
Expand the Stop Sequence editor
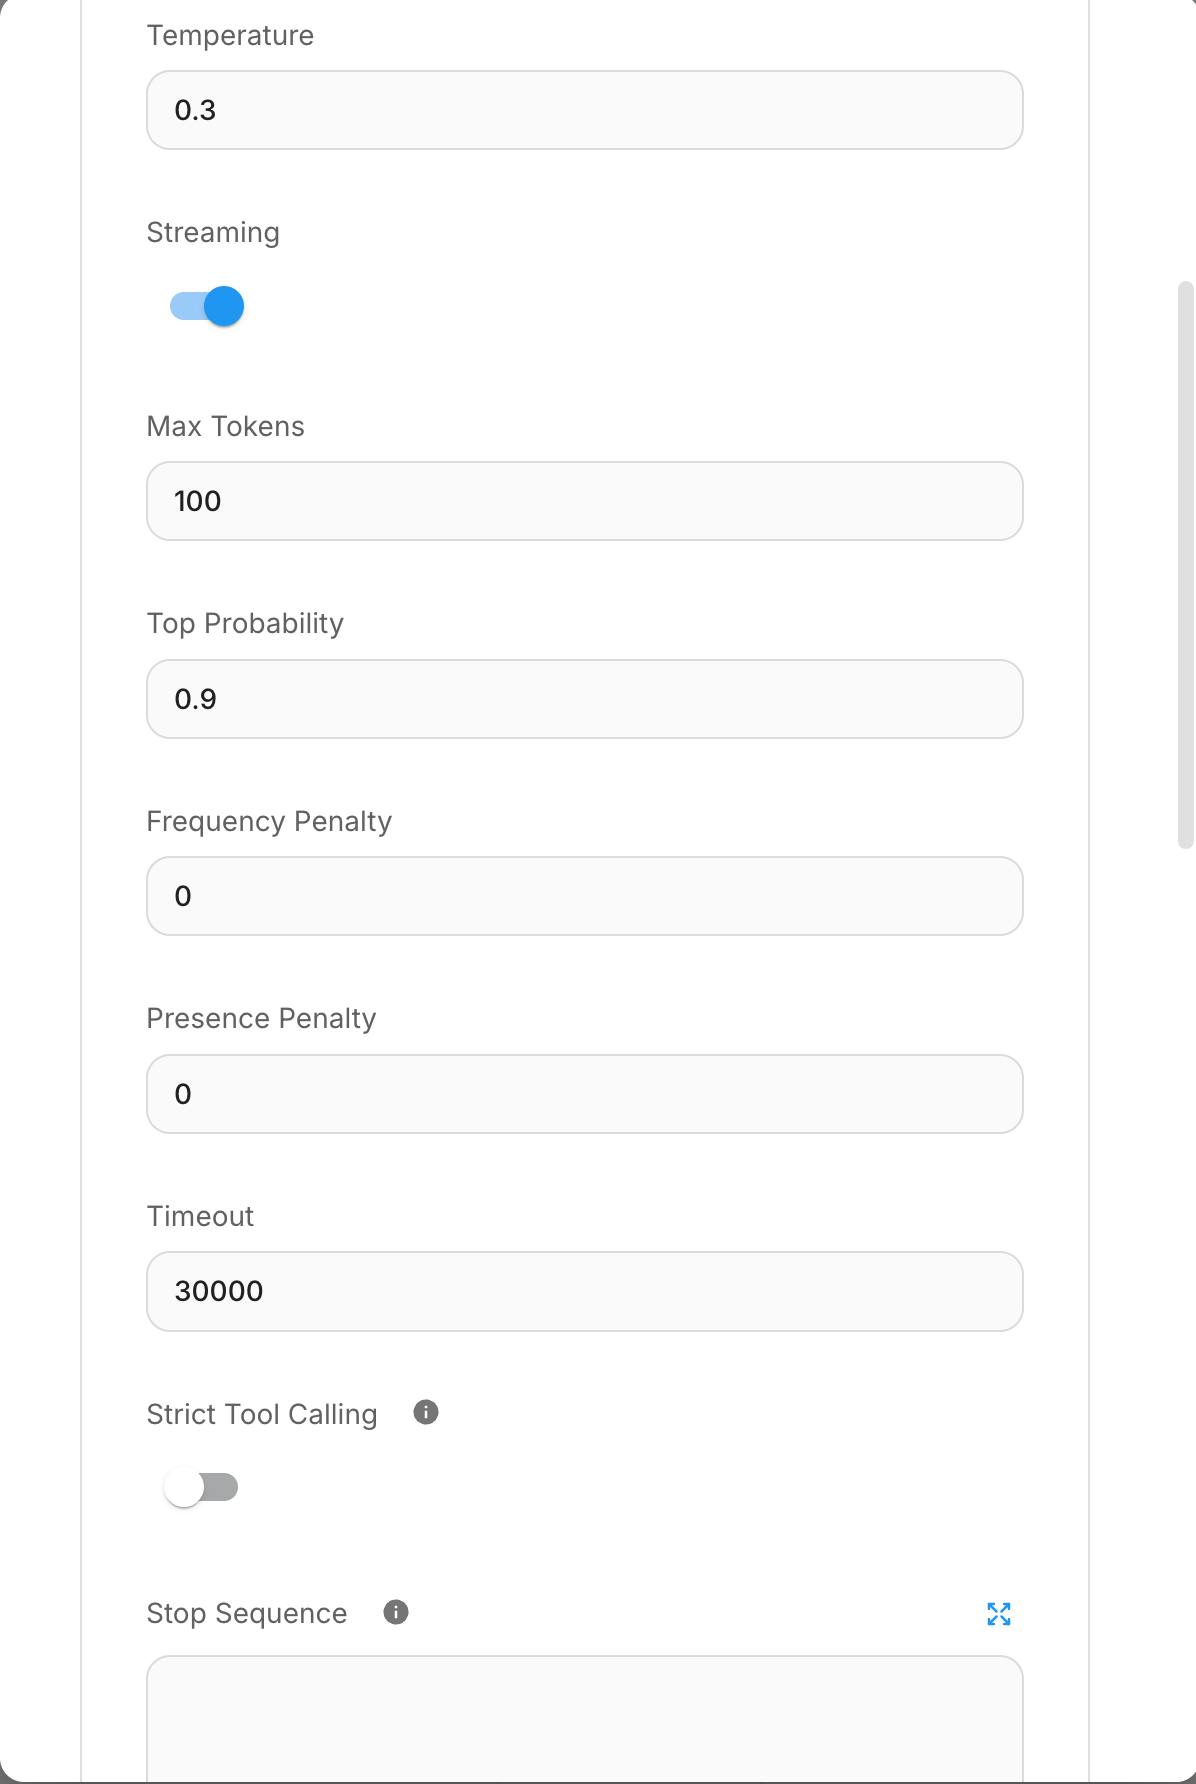coord(998,1613)
